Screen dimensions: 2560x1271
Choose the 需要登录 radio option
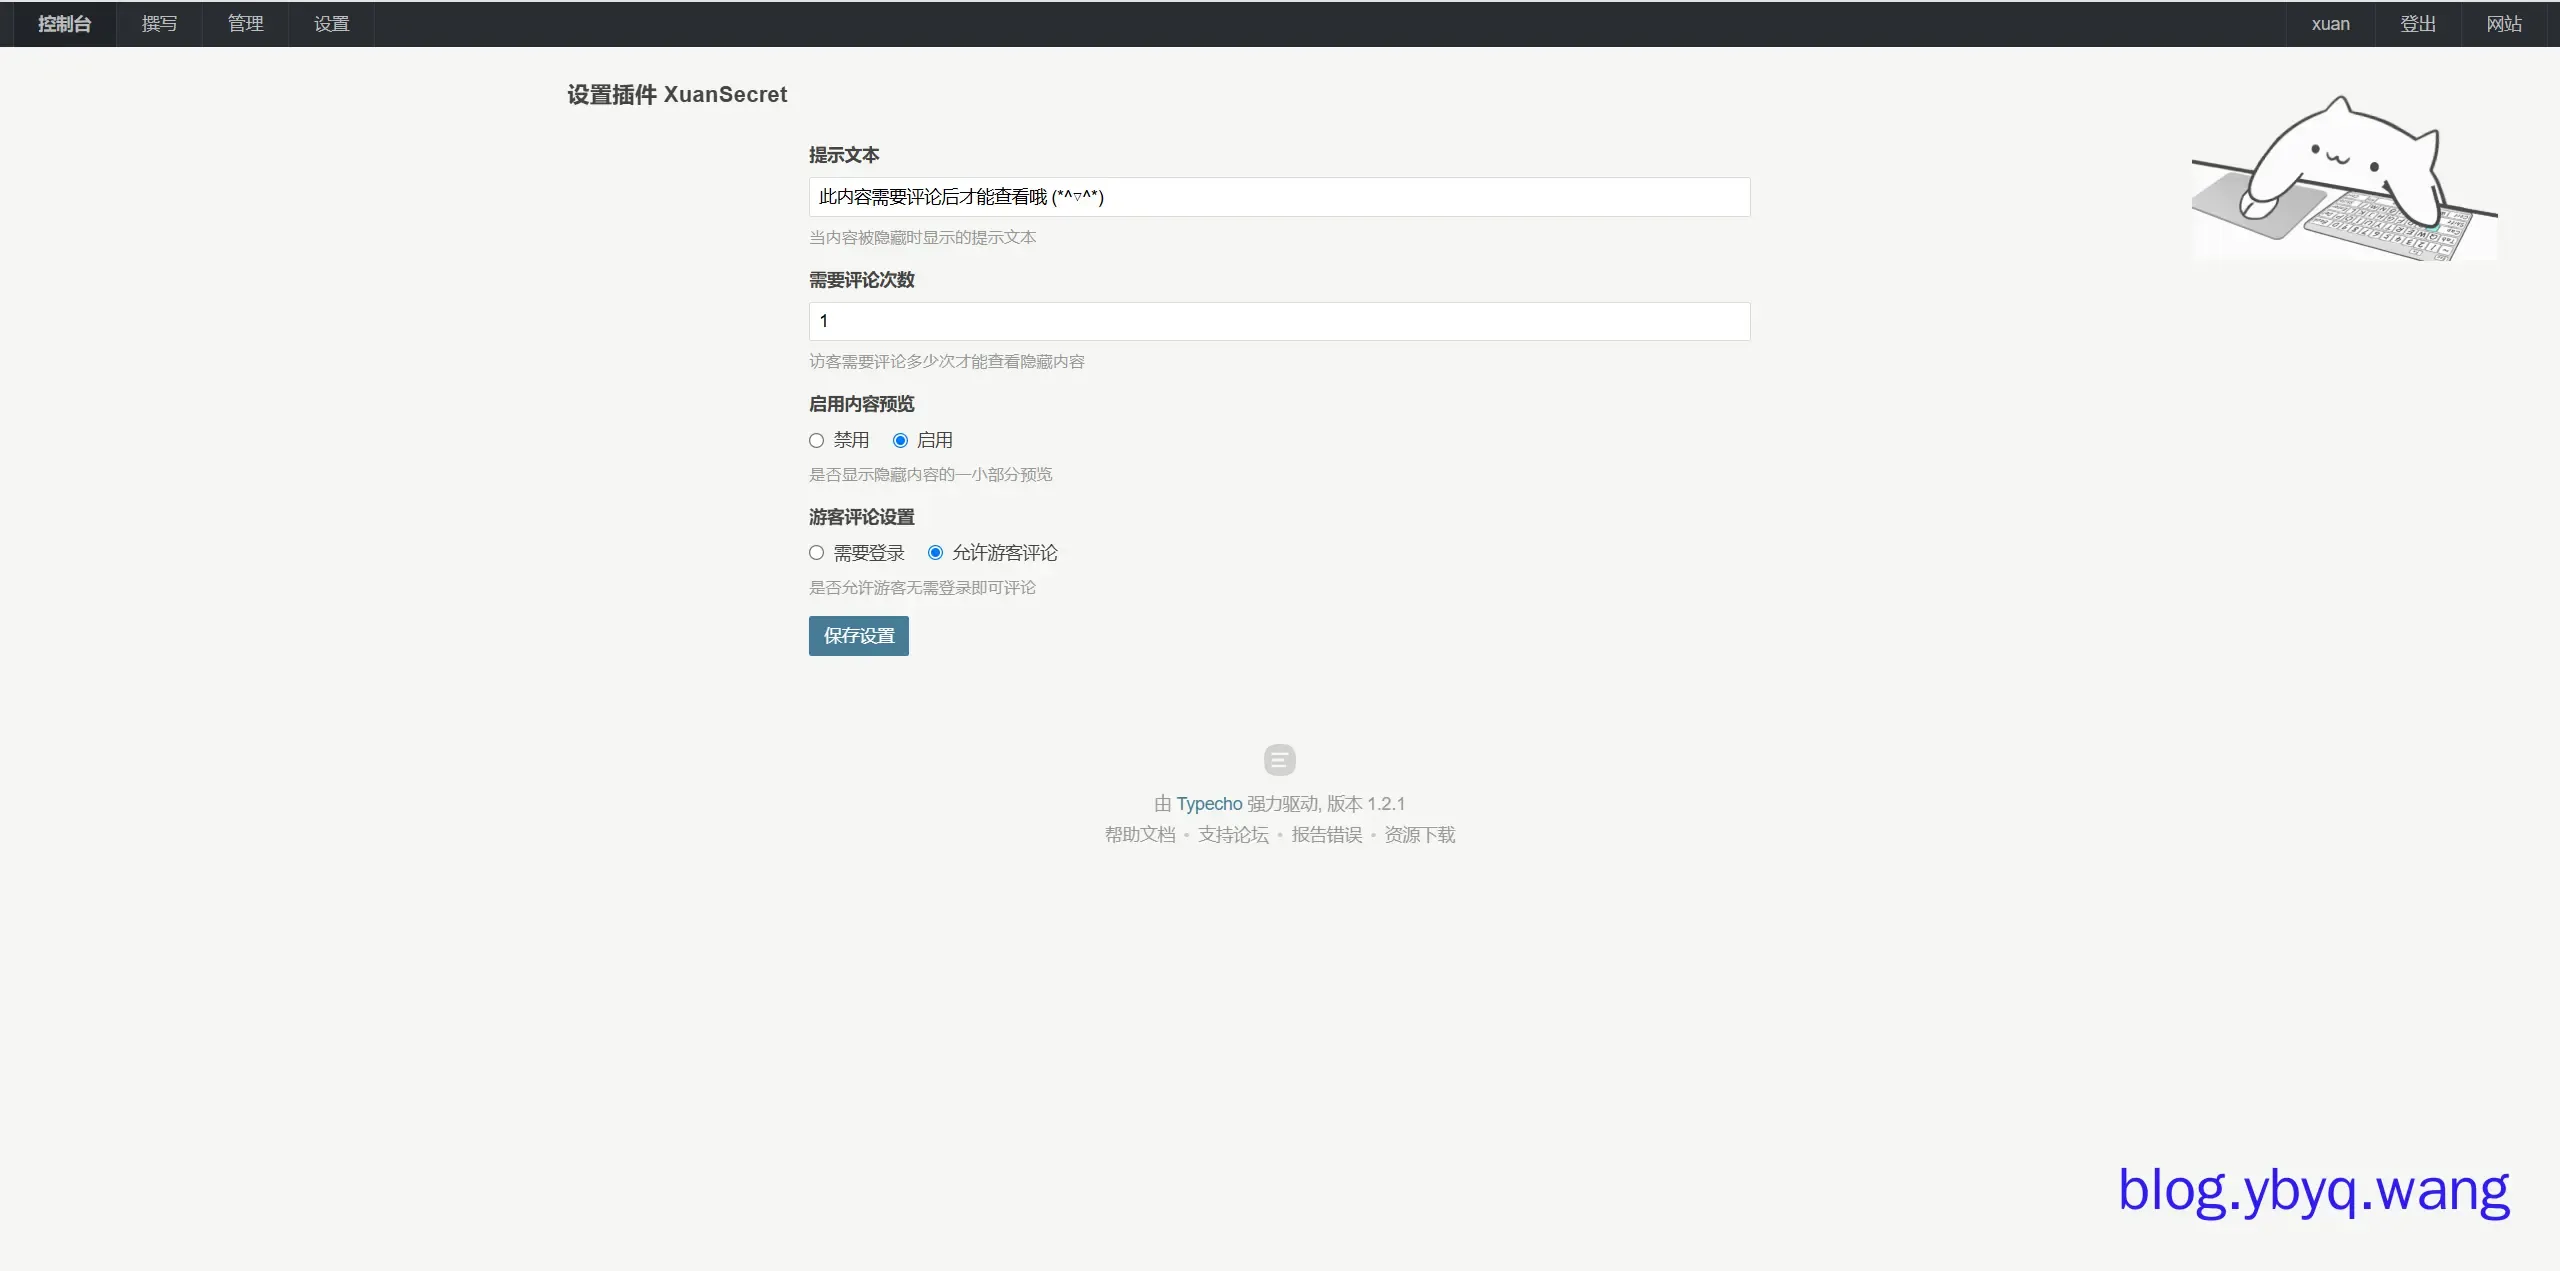click(x=817, y=553)
